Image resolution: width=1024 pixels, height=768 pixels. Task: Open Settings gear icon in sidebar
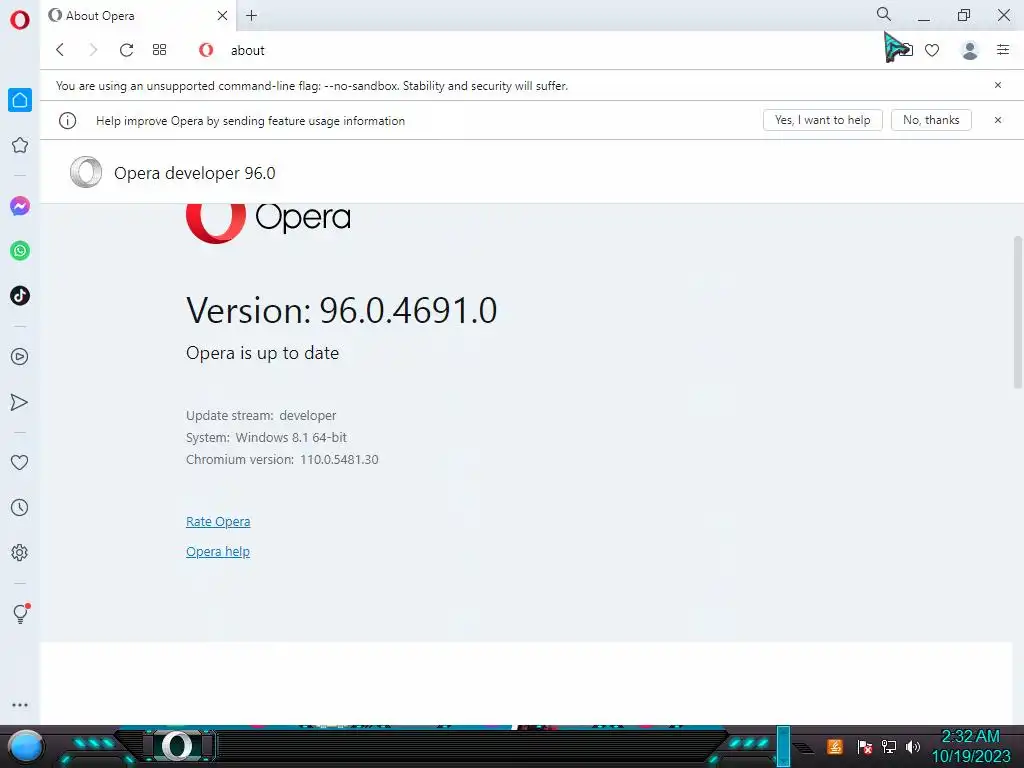[20, 552]
